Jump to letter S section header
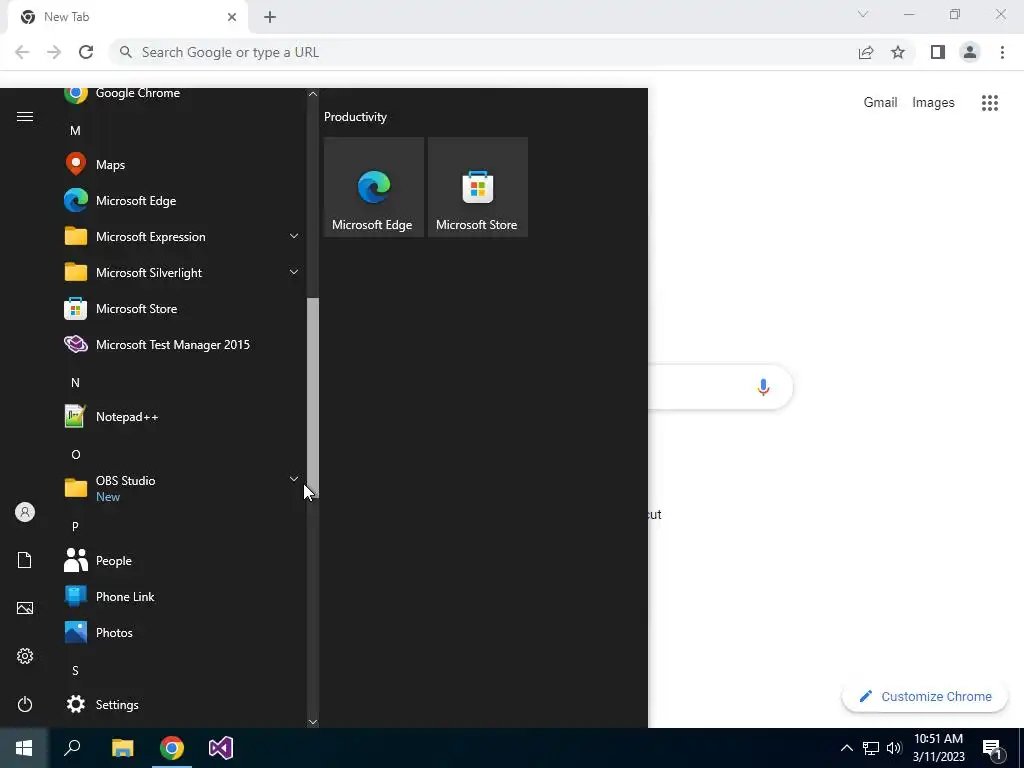 tap(75, 671)
